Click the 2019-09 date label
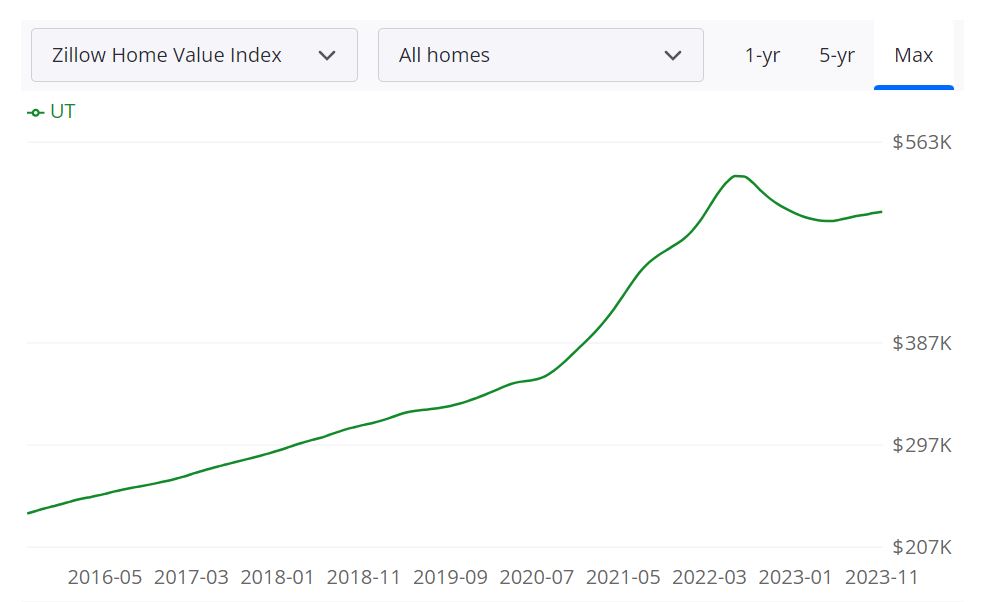Screen dimensions: 982x602 [x=450, y=578]
